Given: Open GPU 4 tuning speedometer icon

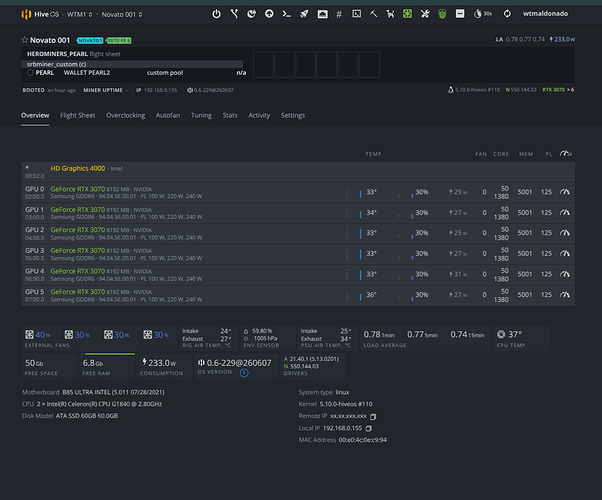Looking at the screenshot, I should pyautogui.click(x=565, y=274).
